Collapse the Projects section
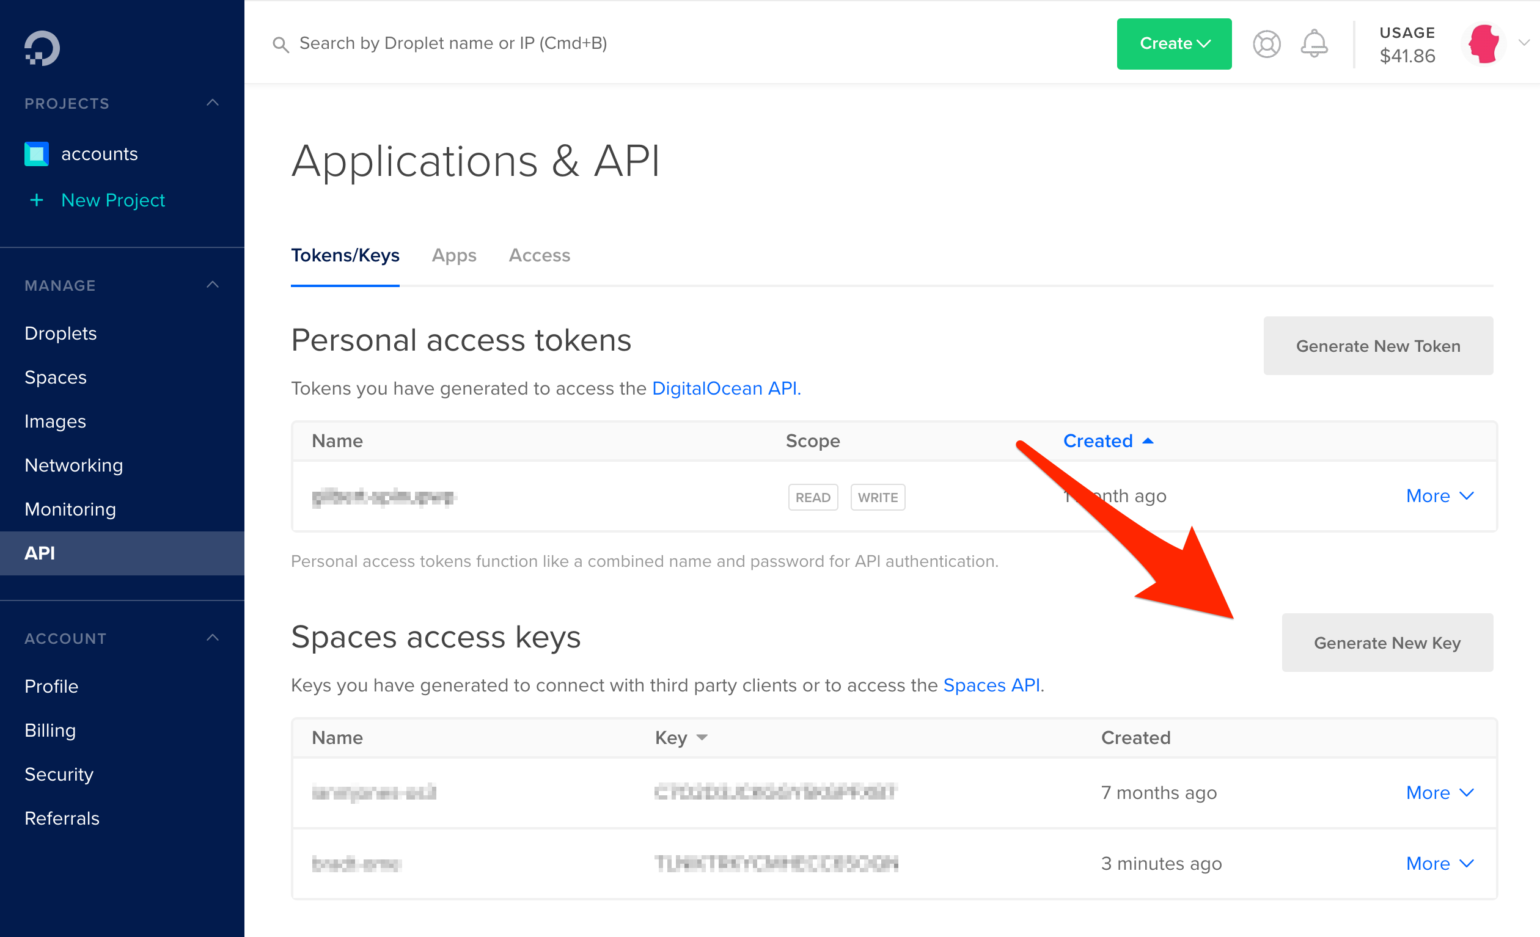The image size is (1540, 937). point(212,103)
